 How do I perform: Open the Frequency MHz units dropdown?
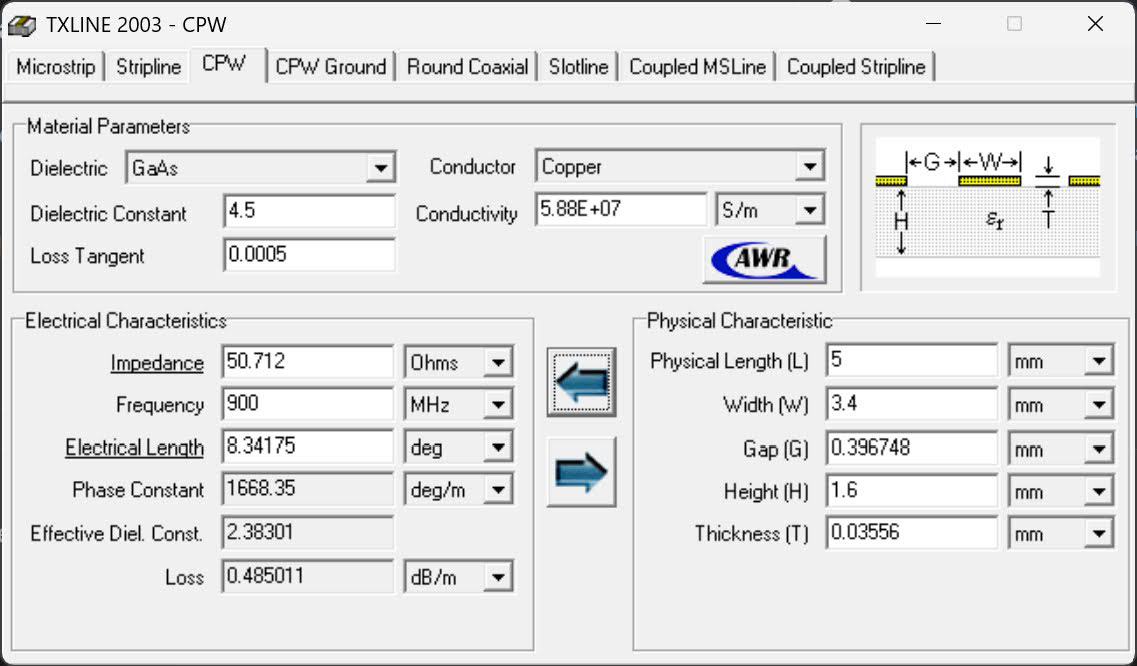pyautogui.click(x=498, y=405)
